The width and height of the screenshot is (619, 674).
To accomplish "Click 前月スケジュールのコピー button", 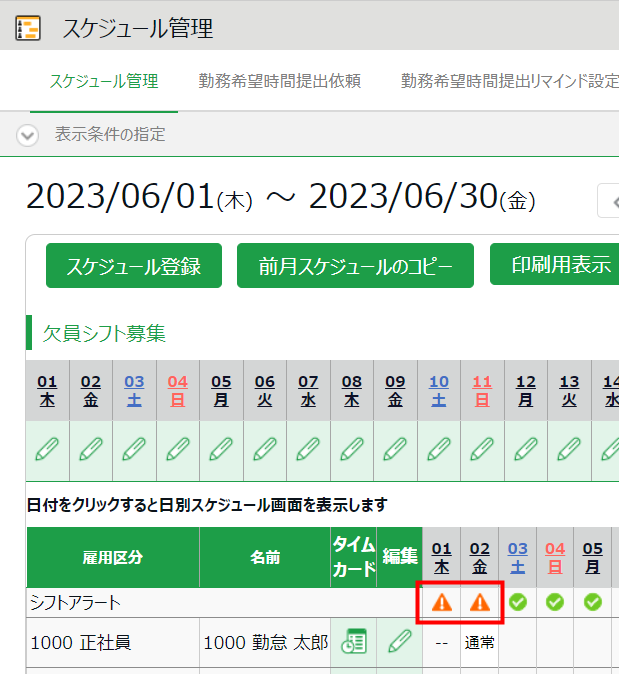I will (354, 266).
